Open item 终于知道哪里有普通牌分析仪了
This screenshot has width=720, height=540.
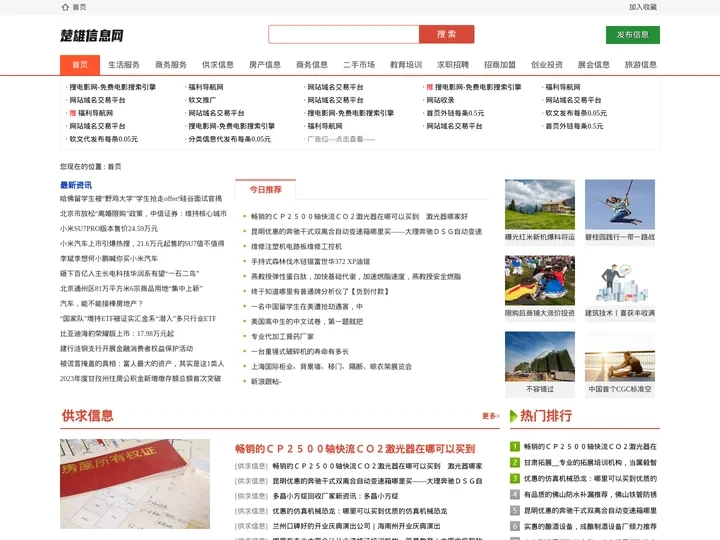(320, 291)
